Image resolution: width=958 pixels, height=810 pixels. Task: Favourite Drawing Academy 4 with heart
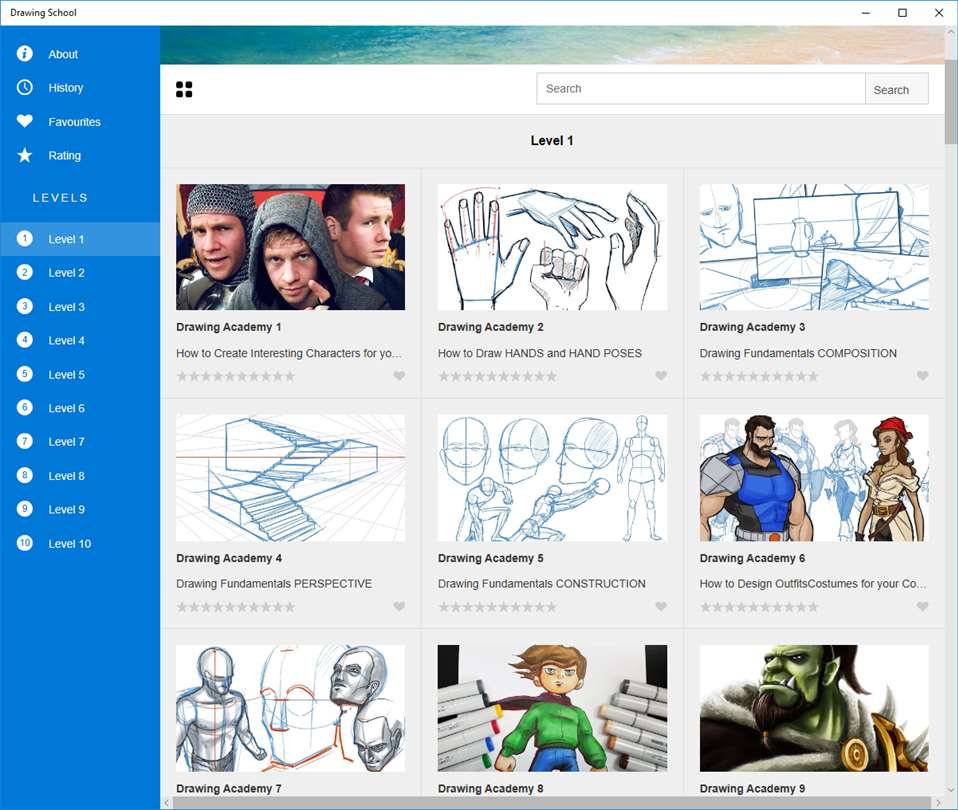click(x=399, y=607)
